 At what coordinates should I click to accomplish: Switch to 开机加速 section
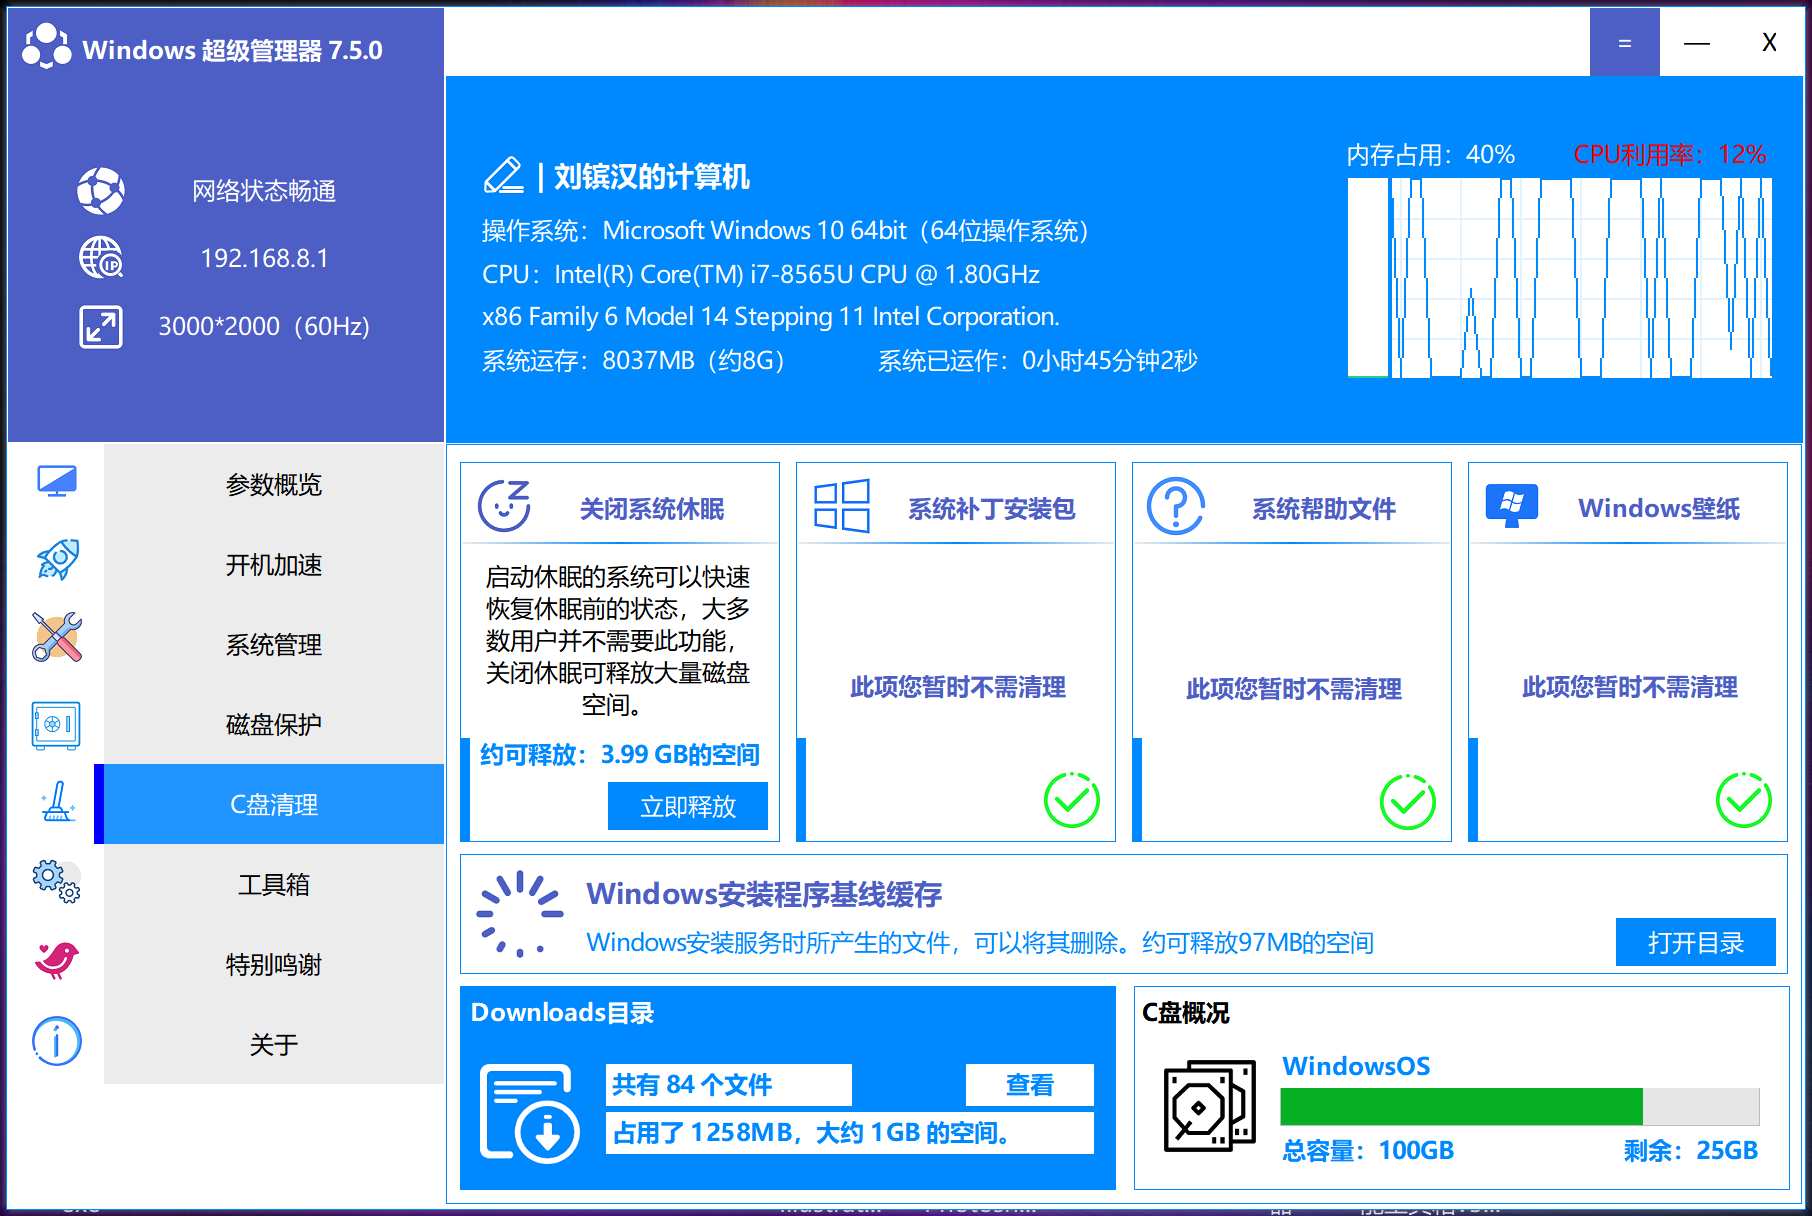[x=274, y=564]
